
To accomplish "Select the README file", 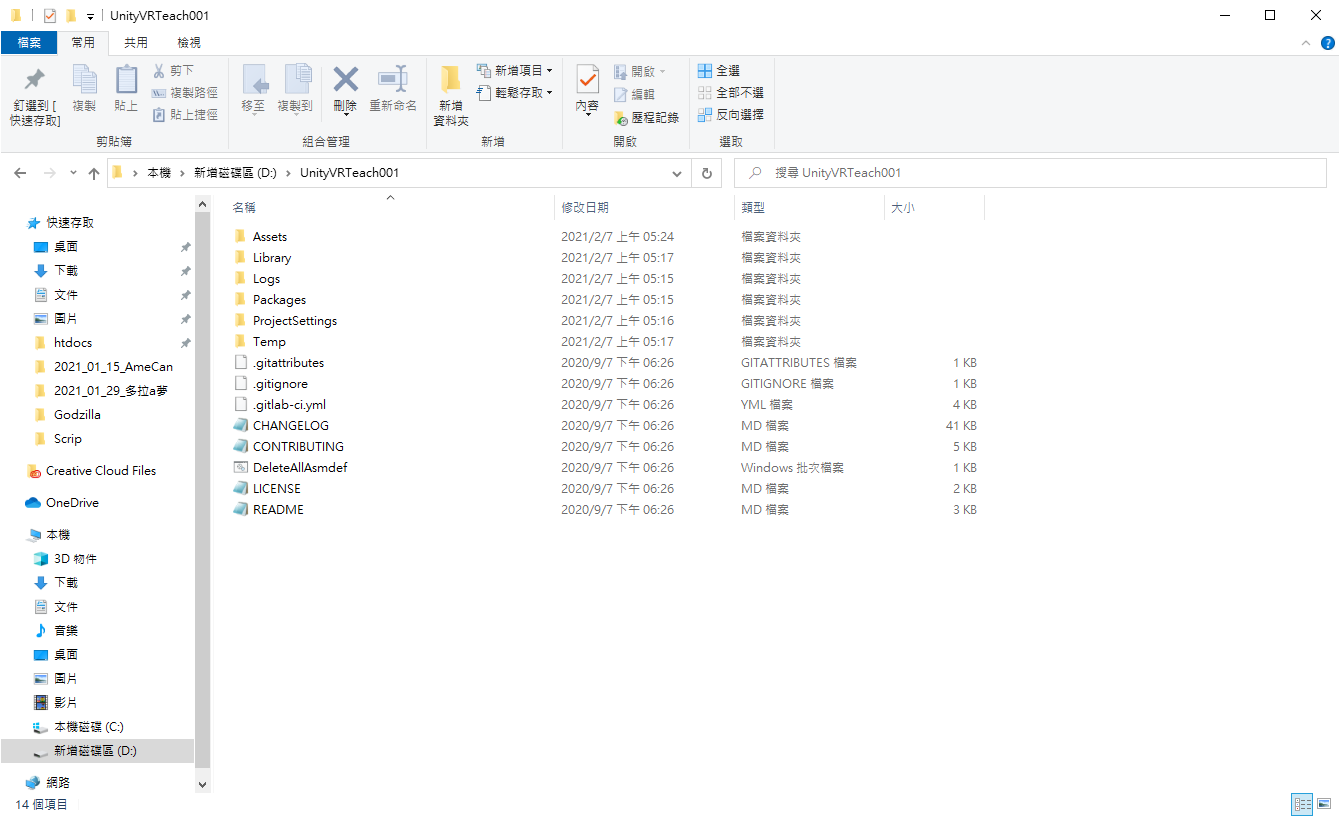I will coord(278,510).
